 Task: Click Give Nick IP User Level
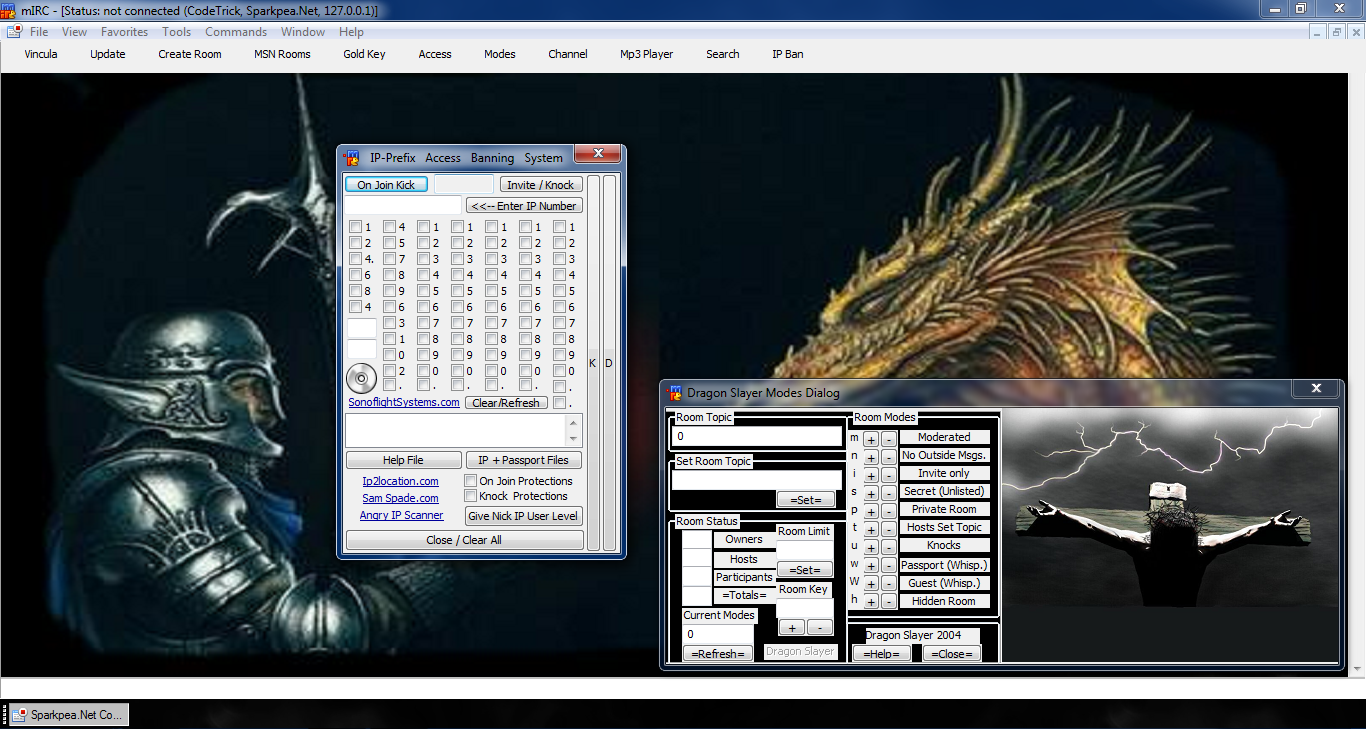pos(523,516)
